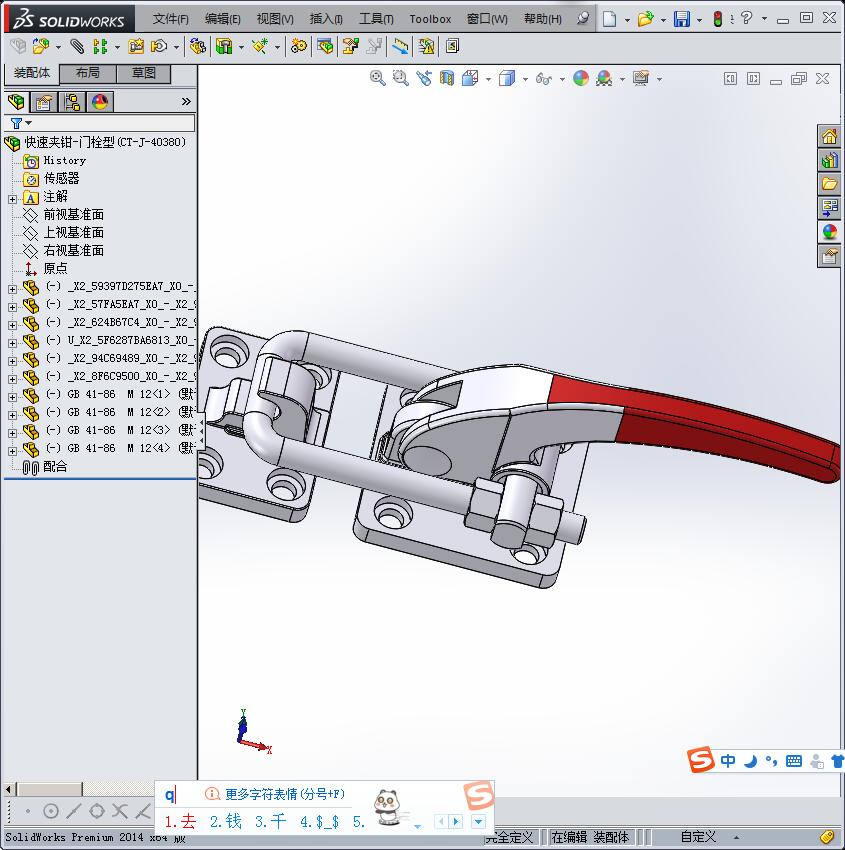Viewport: 845px width, 850px height.
Task: Toggle Sogou moon full/half-width mode
Action: pyautogui.click(x=750, y=761)
